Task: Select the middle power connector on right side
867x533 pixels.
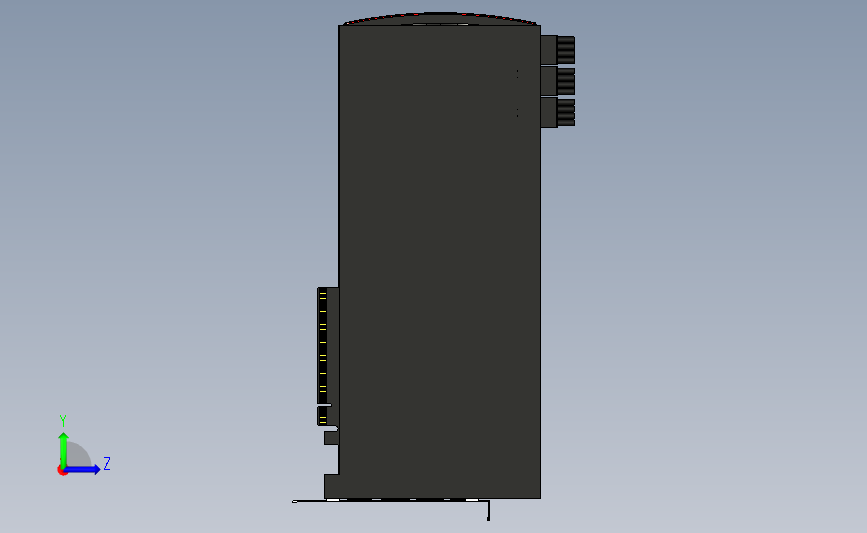Action: [x=558, y=81]
